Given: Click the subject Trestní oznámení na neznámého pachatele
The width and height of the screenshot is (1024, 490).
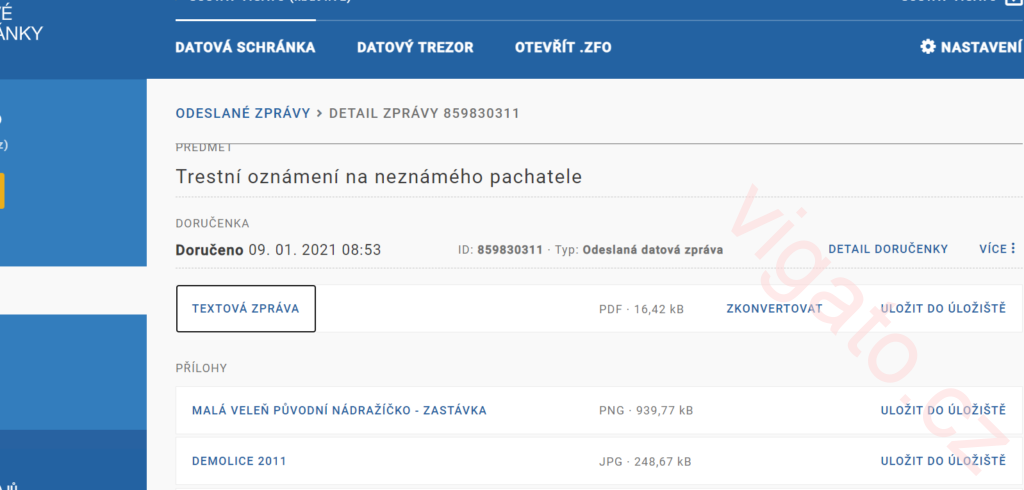Looking at the screenshot, I should [378, 177].
